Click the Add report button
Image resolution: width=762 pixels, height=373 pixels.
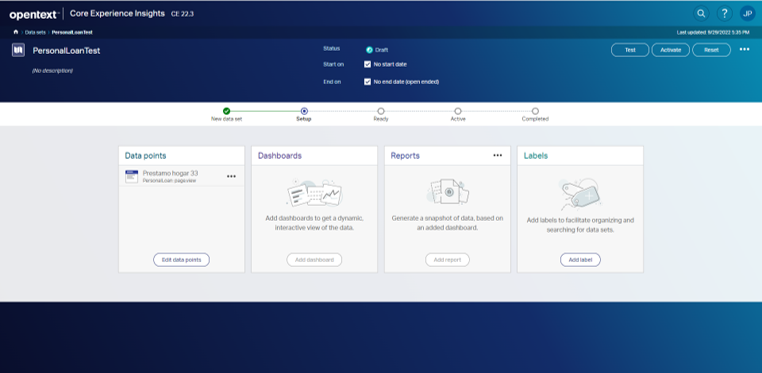pos(448,260)
